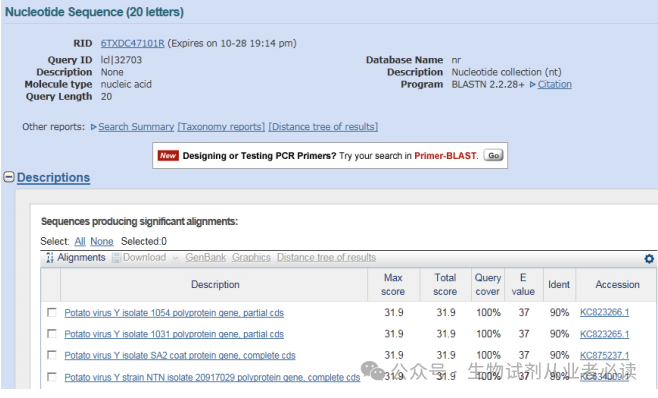The width and height of the screenshot is (658, 398).
Task: Open accession KC823265.1
Action: [x=604, y=334]
